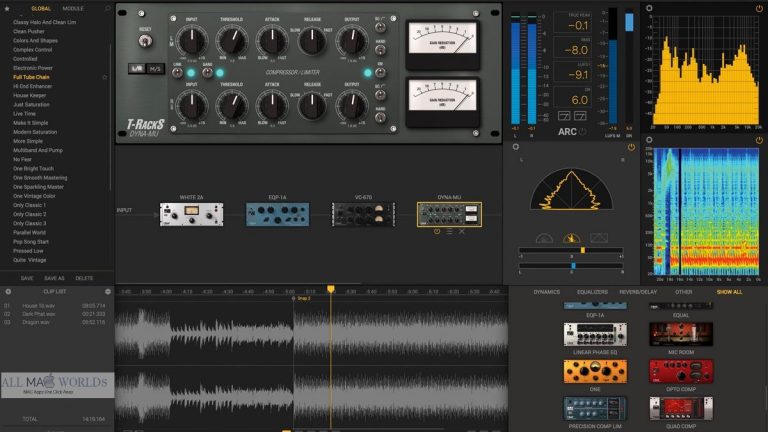Toggle phase scope power icon
This screenshot has height=432, width=768.
(x=631, y=147)
